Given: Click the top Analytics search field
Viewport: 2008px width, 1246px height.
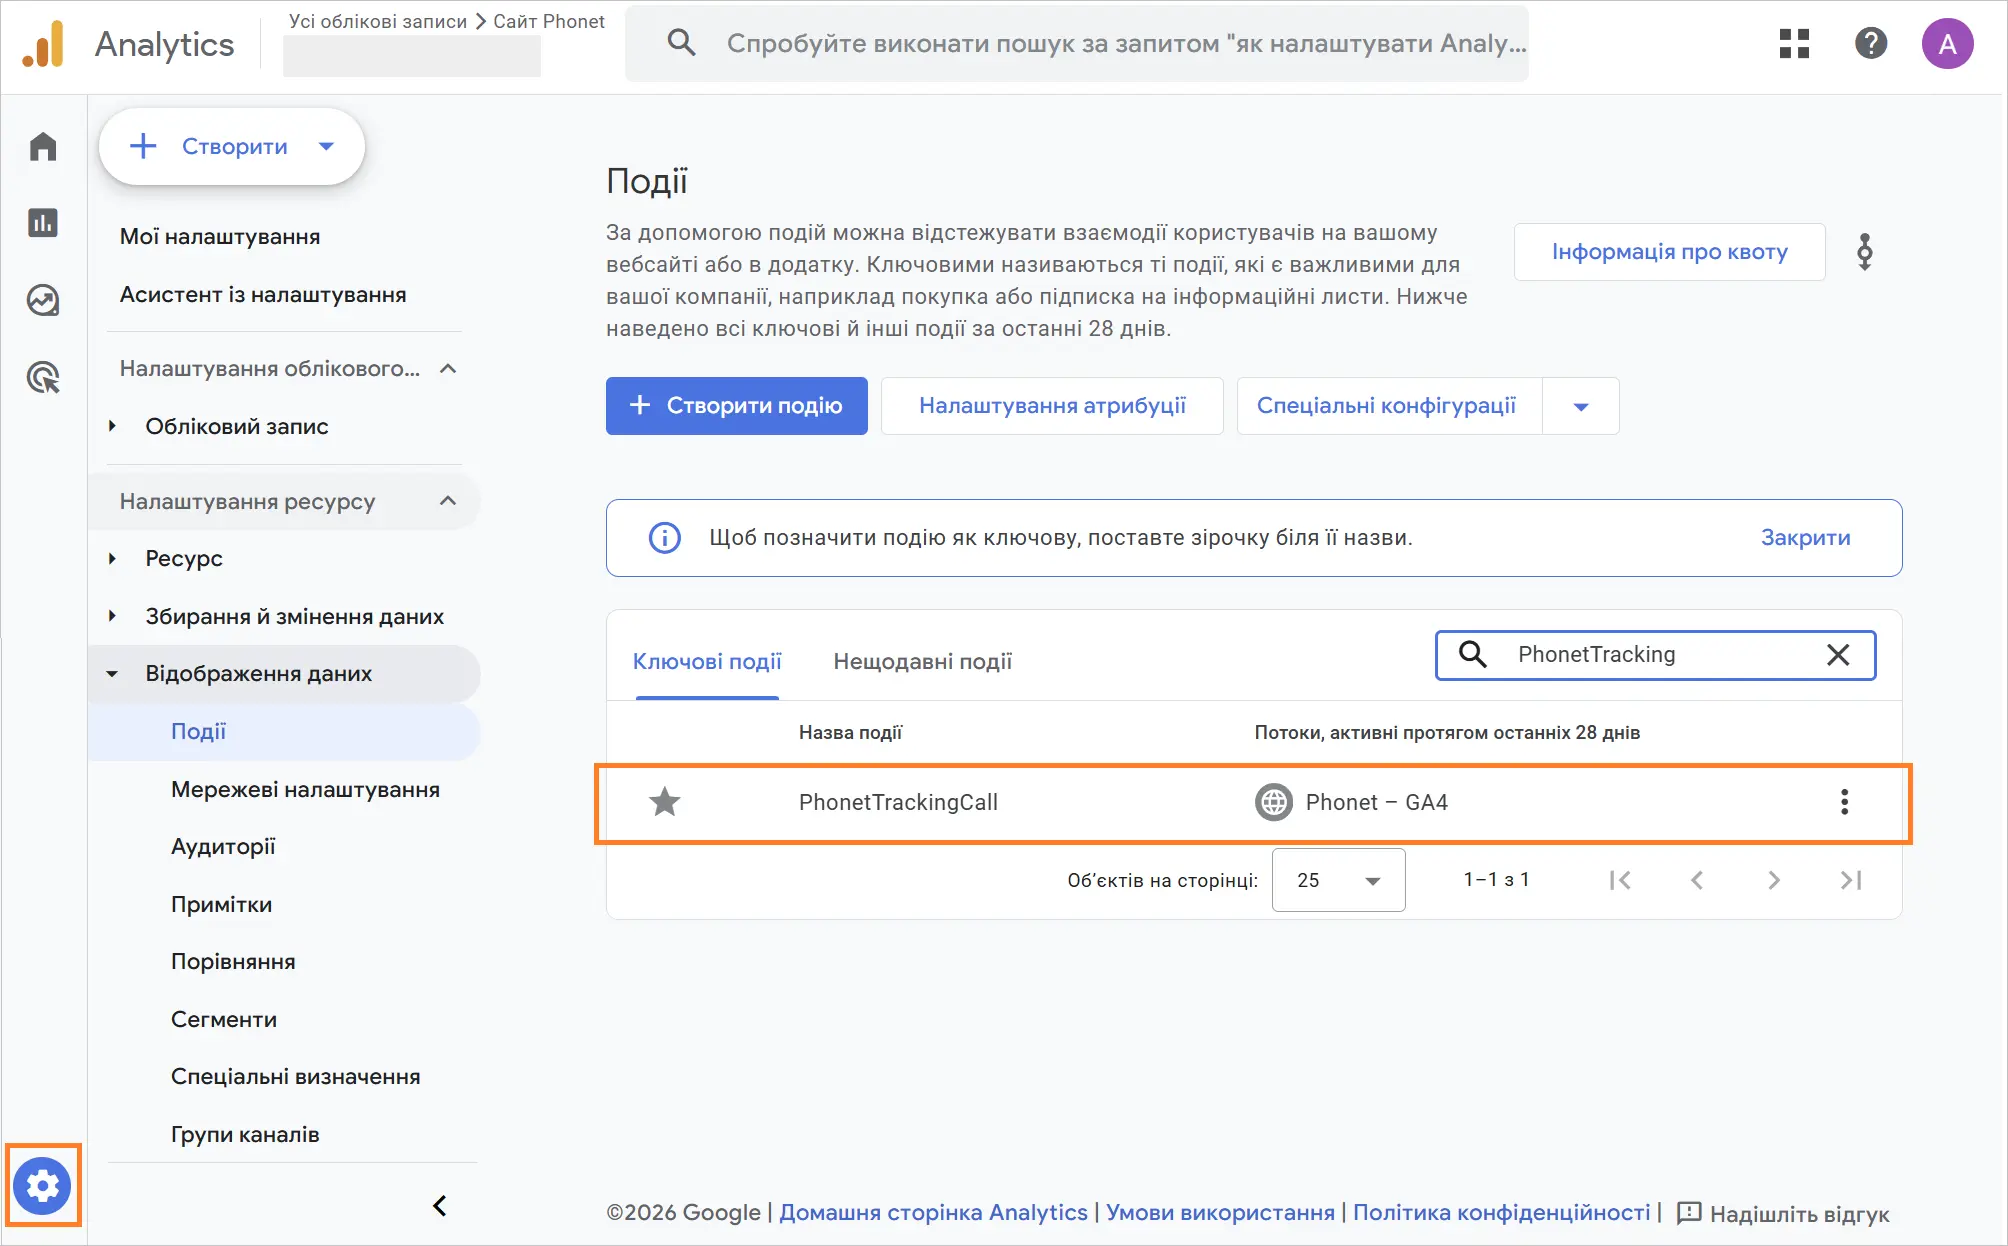Looking at the screenshot, I should (x=1125, y=44).
